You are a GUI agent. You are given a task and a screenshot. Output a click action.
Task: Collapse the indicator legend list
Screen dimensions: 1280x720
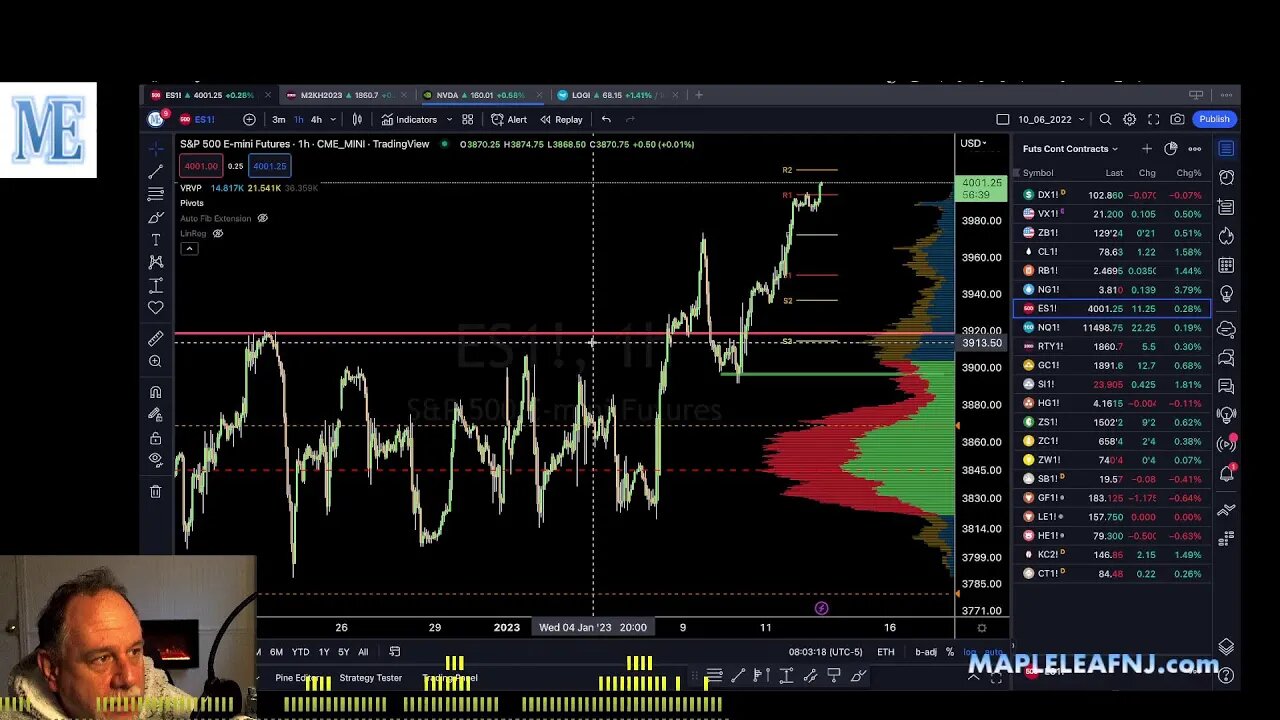189,248
